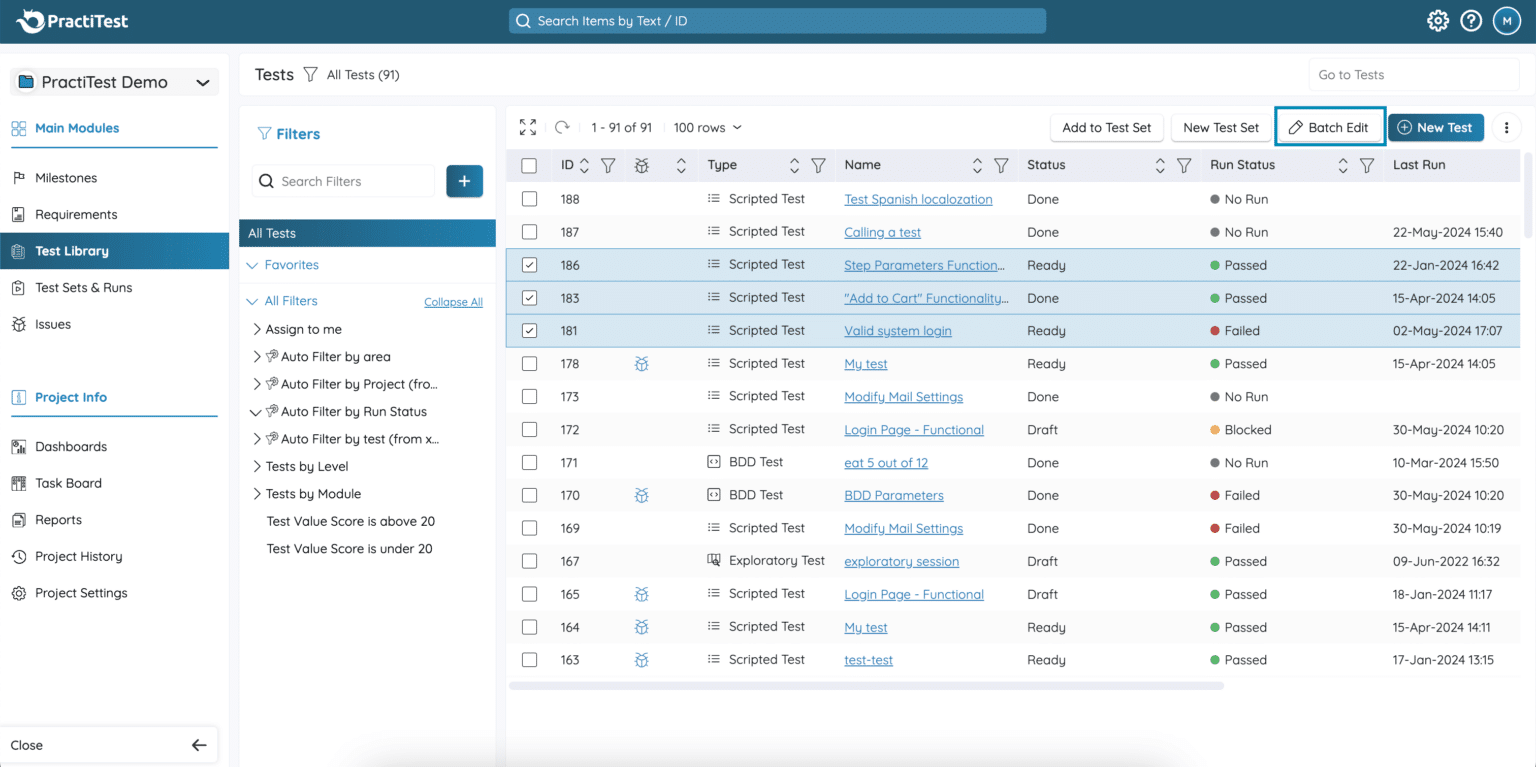The image size is (1536, 767).
Task: Refresh the tests grid
Action: pyautogui.click(x=562, y=128)
